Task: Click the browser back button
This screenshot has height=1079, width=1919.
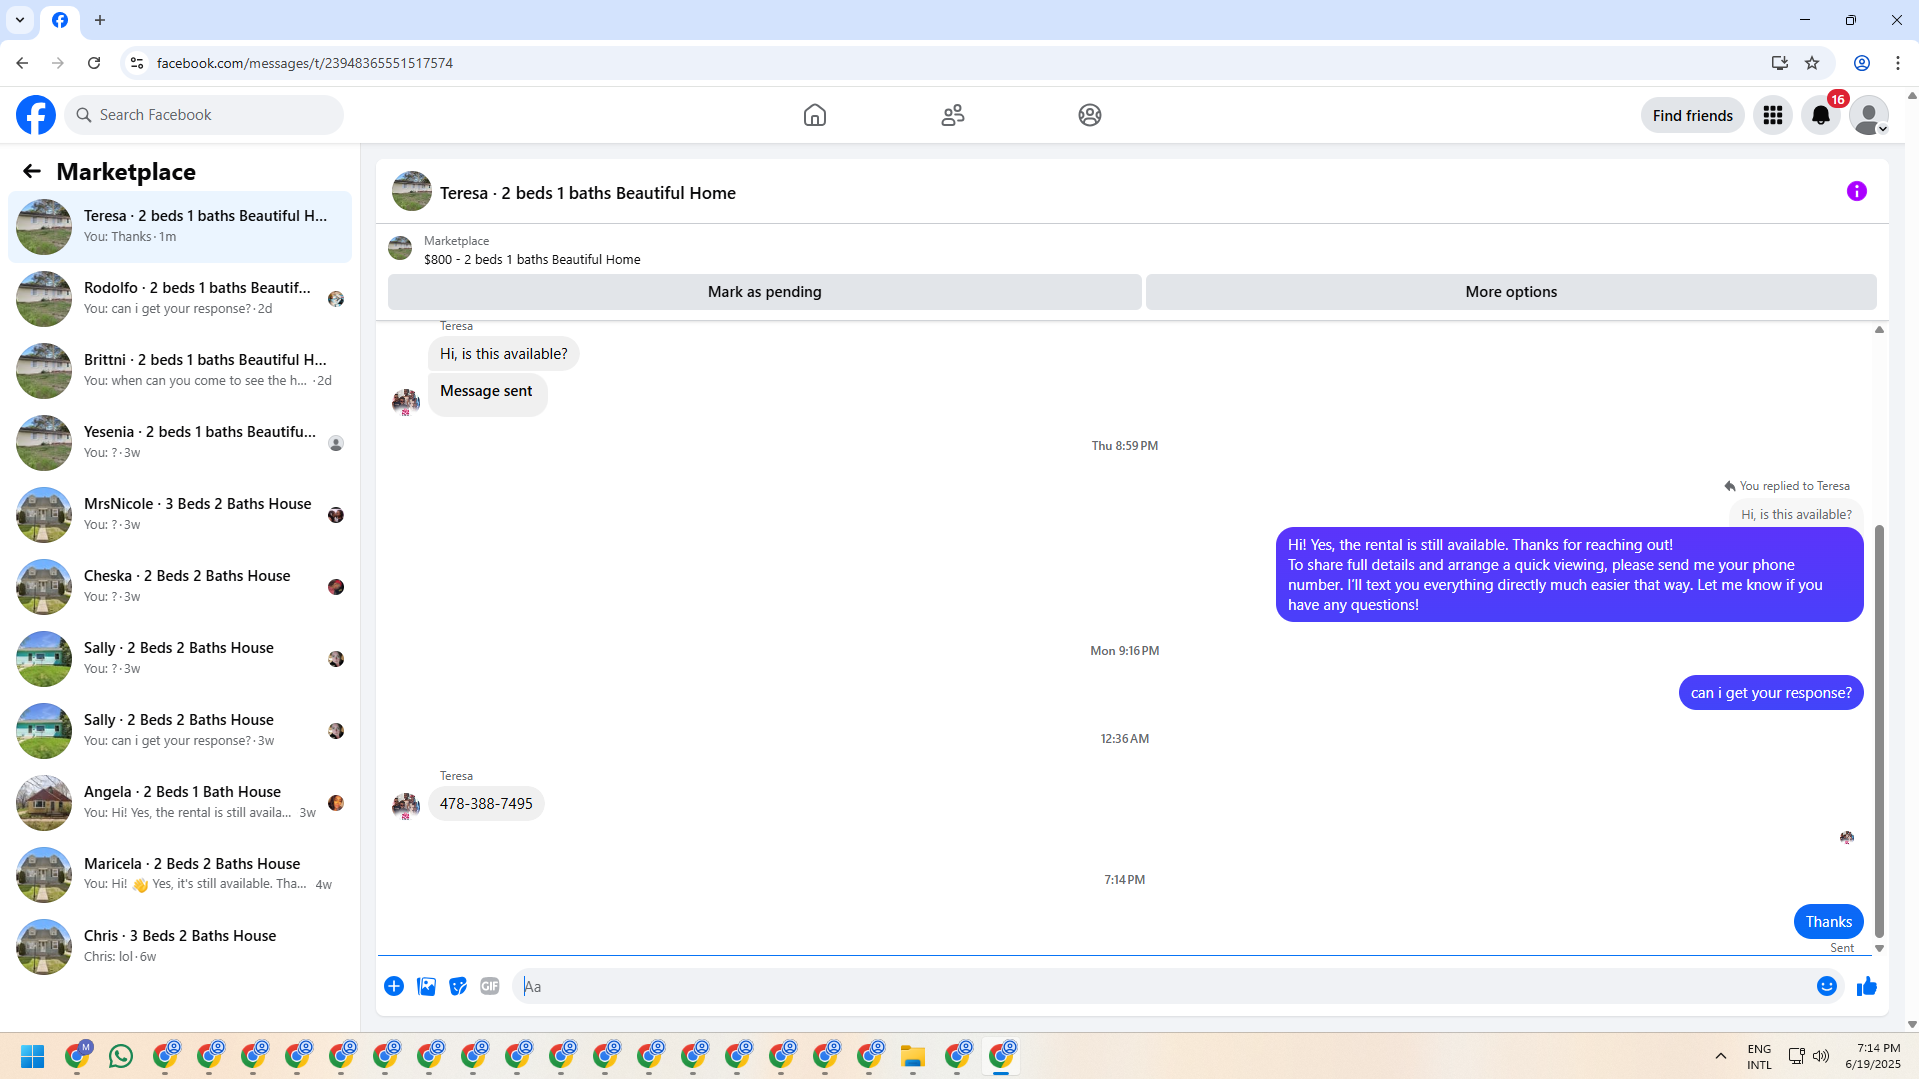Action: tap(22, 63)
